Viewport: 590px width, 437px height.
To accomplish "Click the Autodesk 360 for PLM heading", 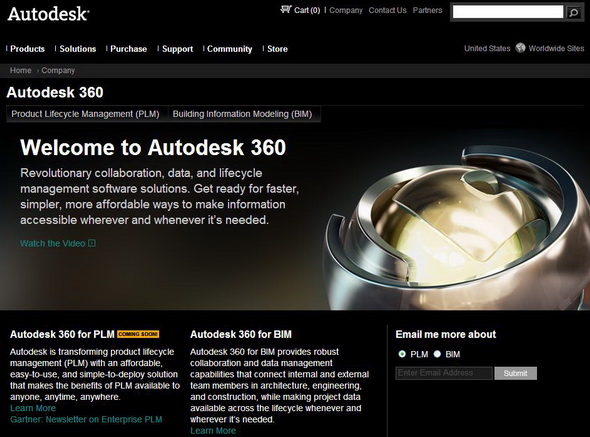I will click(x=62, y=334).
